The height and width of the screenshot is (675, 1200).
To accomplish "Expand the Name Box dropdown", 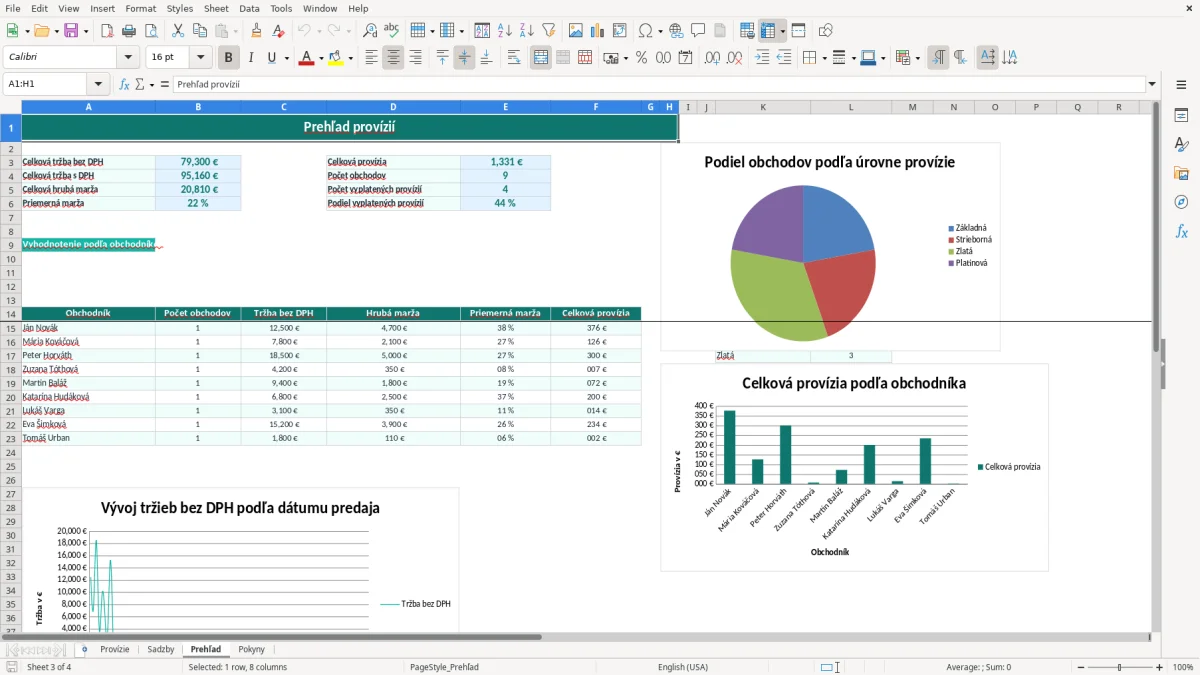I will 98,84.
